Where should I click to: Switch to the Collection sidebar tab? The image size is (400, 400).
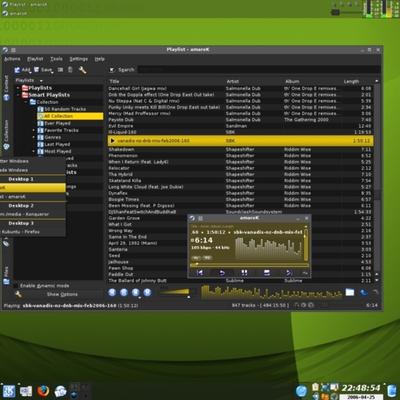coord(6,135)
